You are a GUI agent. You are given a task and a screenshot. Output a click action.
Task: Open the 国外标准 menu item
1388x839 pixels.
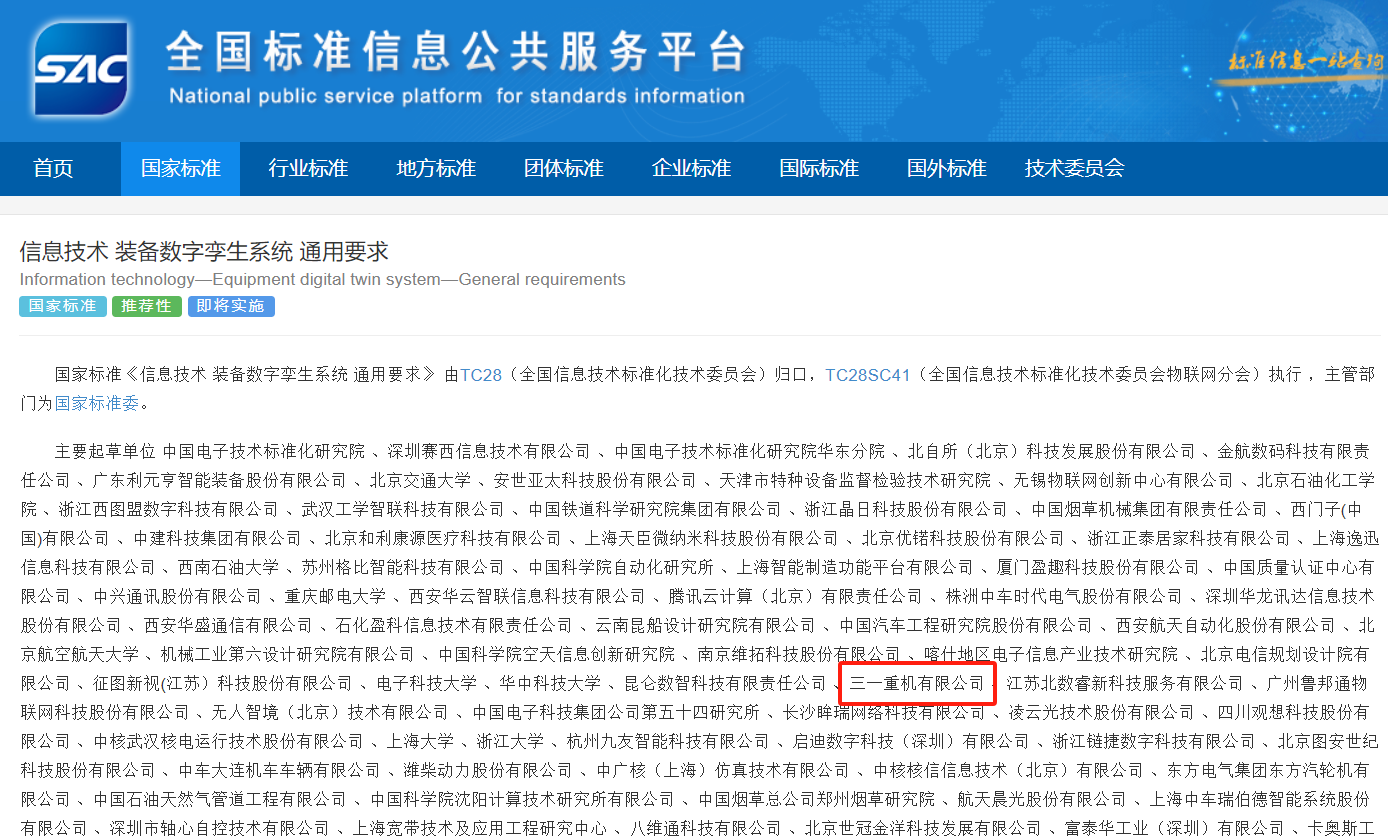[x=946, y=168]
